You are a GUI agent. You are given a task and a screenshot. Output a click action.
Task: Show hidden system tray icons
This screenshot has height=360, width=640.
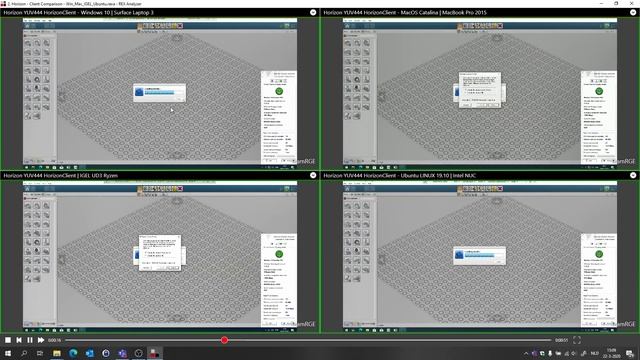[526, 353]
